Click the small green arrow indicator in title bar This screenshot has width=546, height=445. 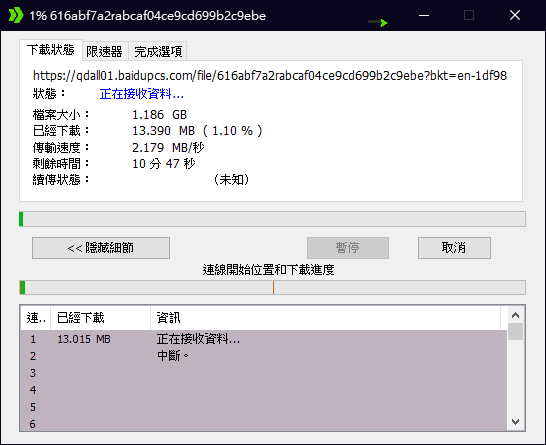[378, 23]
